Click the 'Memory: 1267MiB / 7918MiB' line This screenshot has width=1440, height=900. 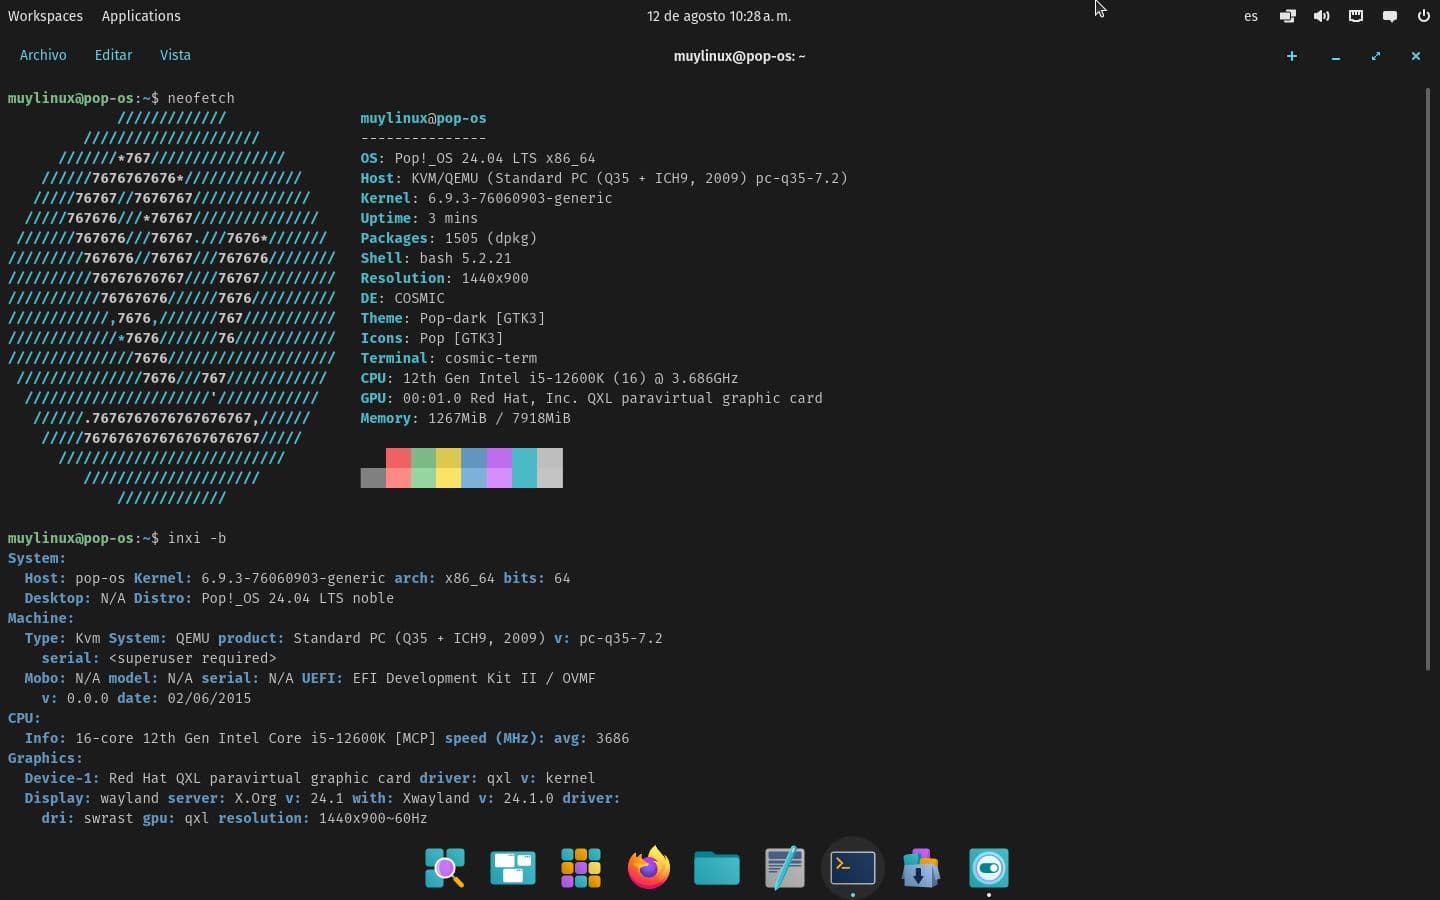pyautogui.click(x=465, y=418)
